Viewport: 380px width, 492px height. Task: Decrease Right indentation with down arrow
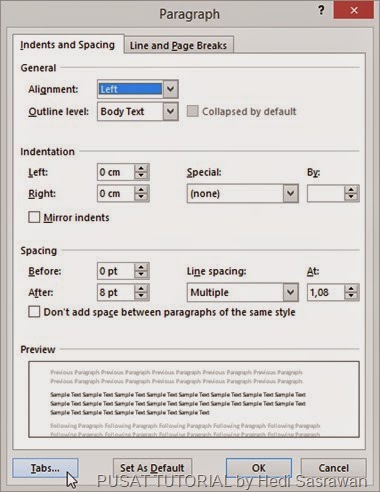[x=141, y=197]
